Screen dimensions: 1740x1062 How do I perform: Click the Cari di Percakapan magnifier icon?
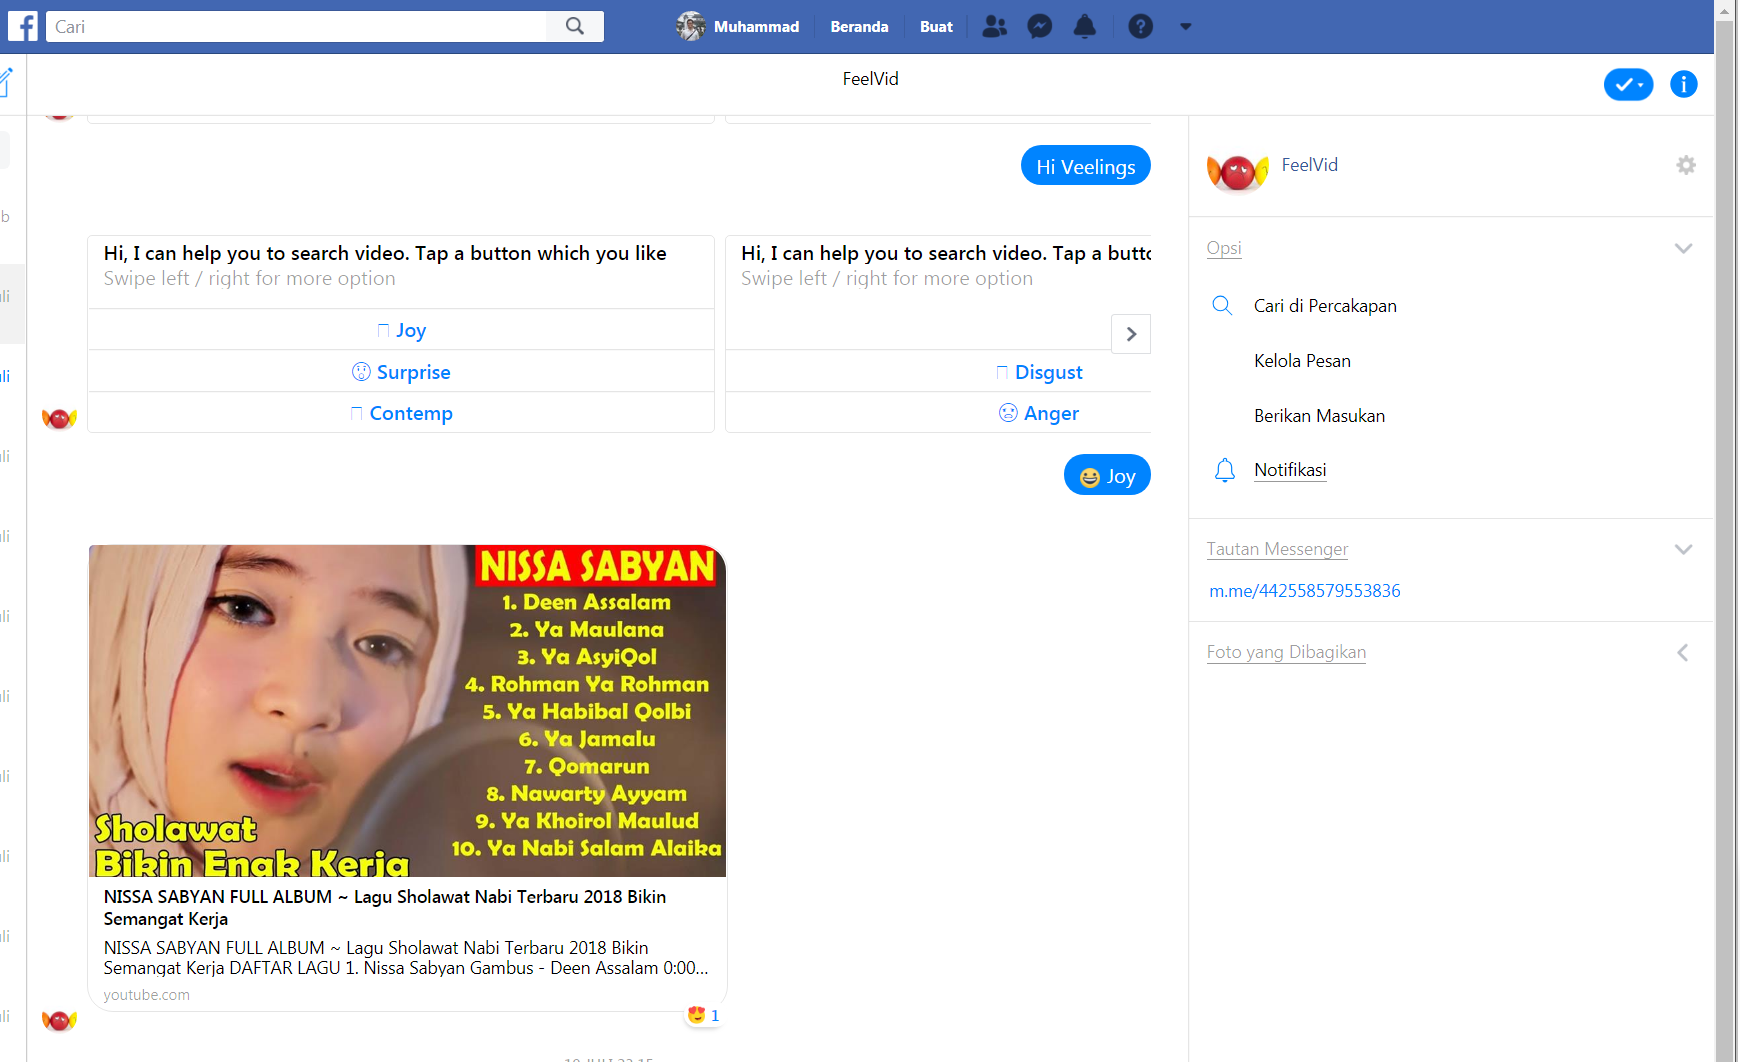coord(1222,305)
